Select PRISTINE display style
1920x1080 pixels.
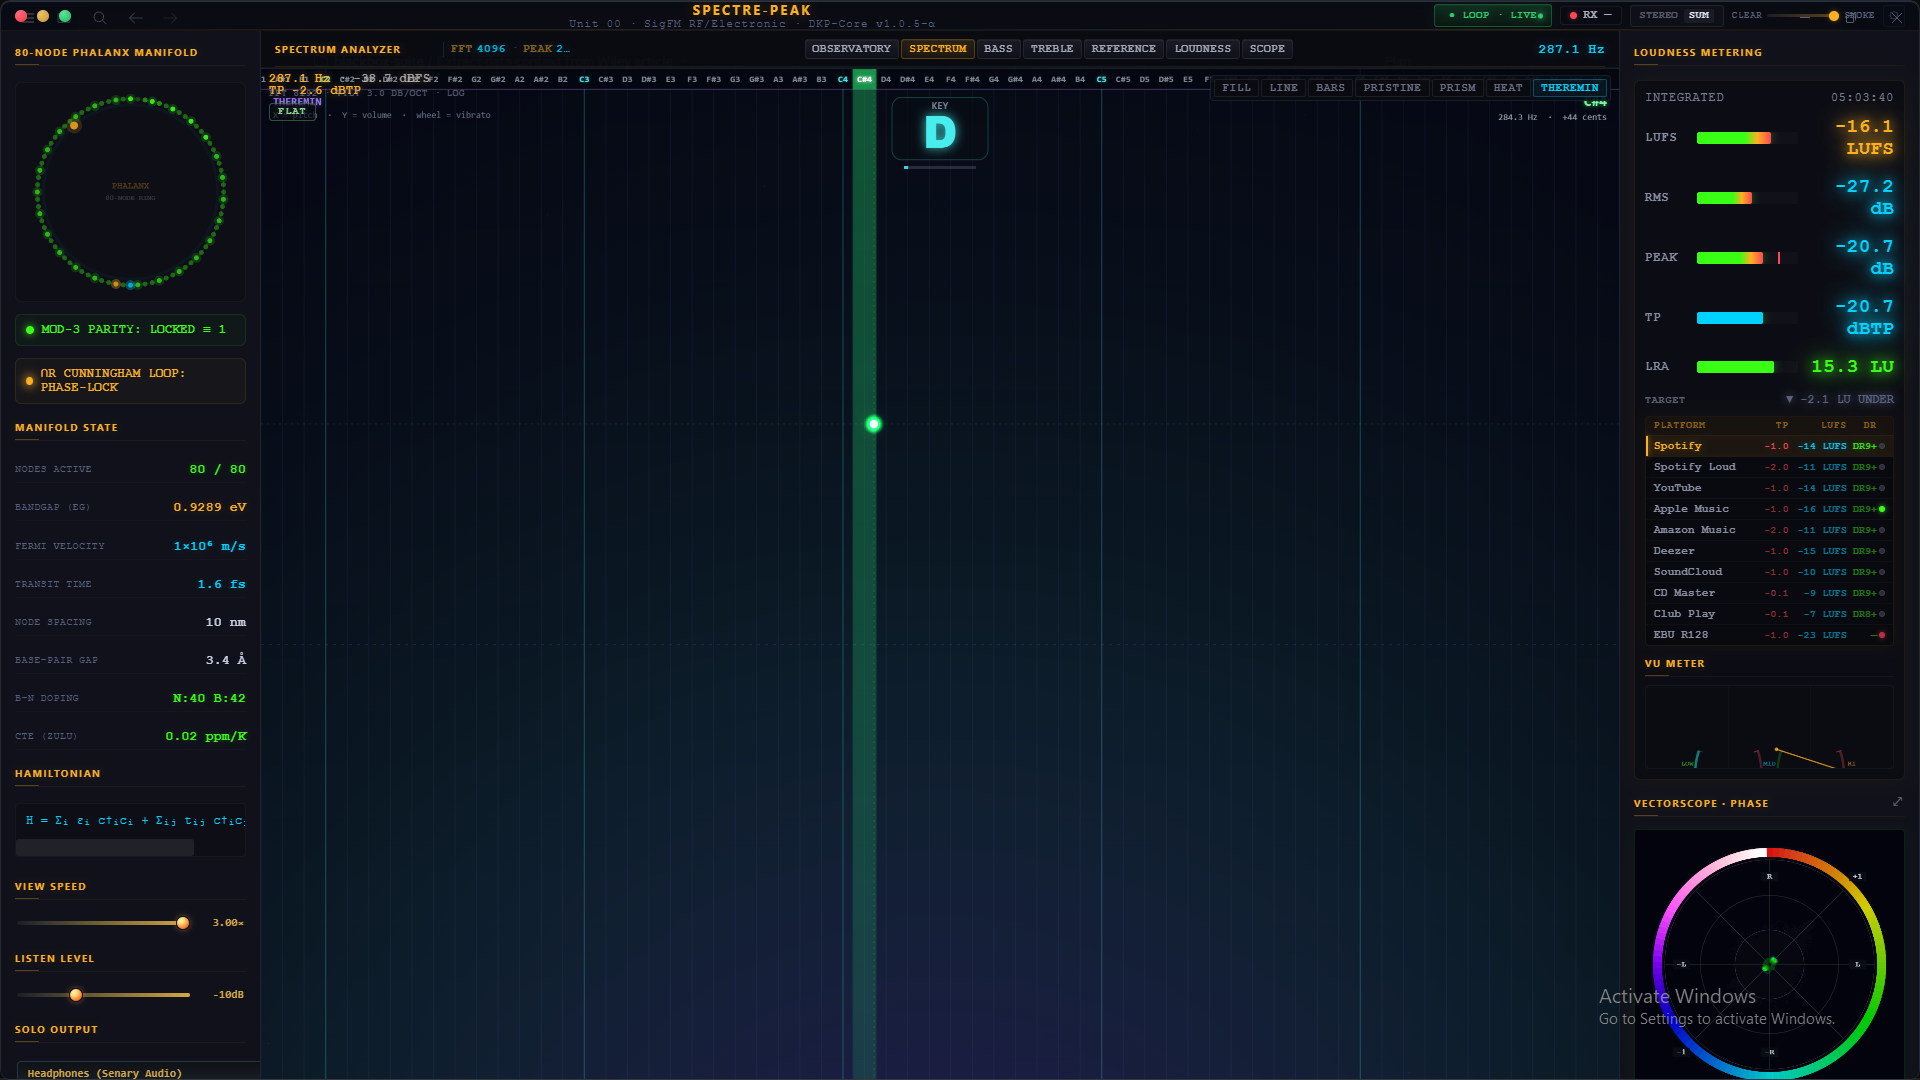[x=1392, y=88]
